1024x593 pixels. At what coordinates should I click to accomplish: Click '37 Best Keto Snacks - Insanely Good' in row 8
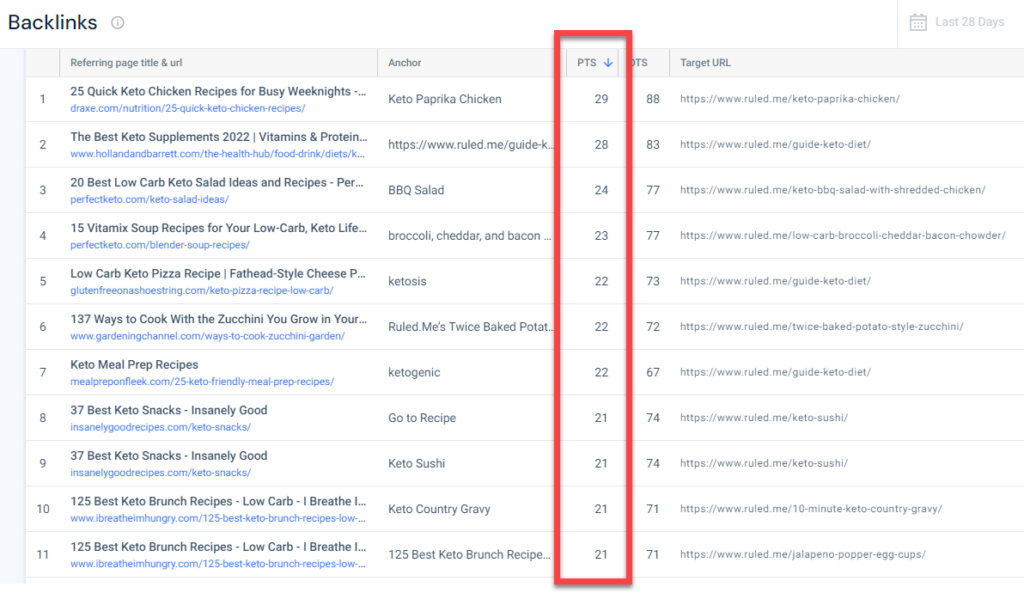(x=167, y=410)
